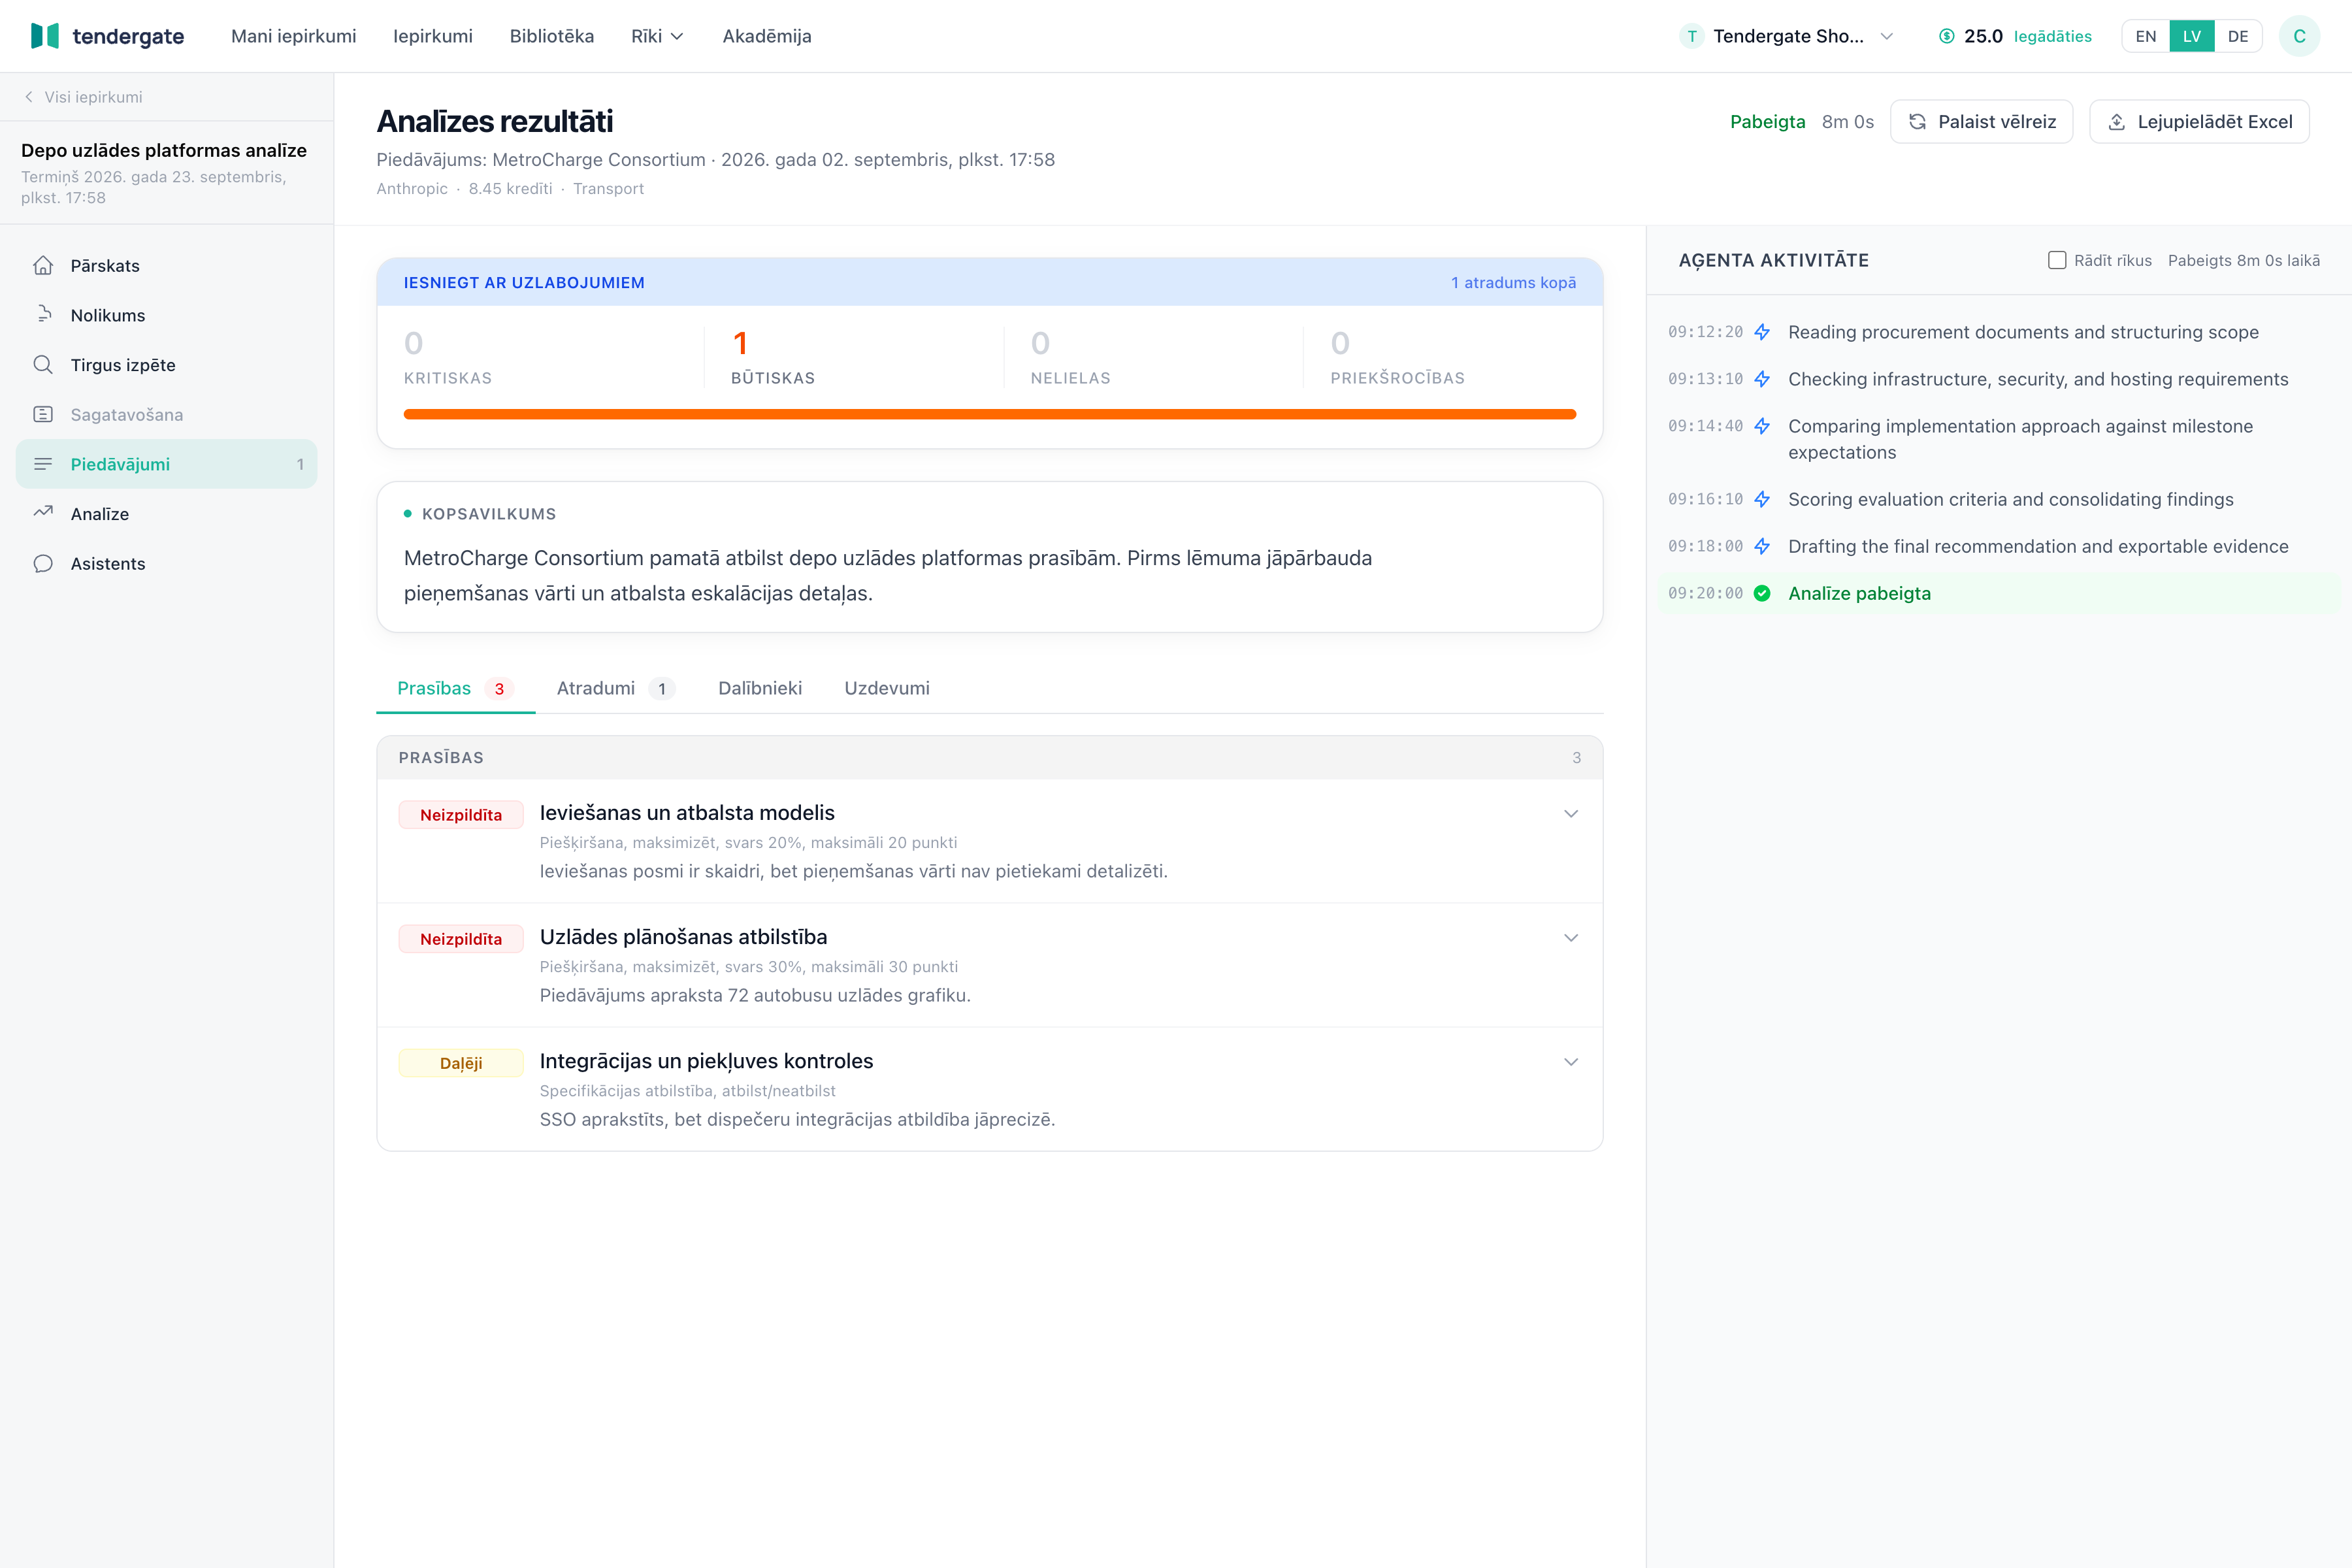Screen dimensions: 2352x1568
Task: Click lightning icon at 09:18:00 activity
Action: point(1762,546)
